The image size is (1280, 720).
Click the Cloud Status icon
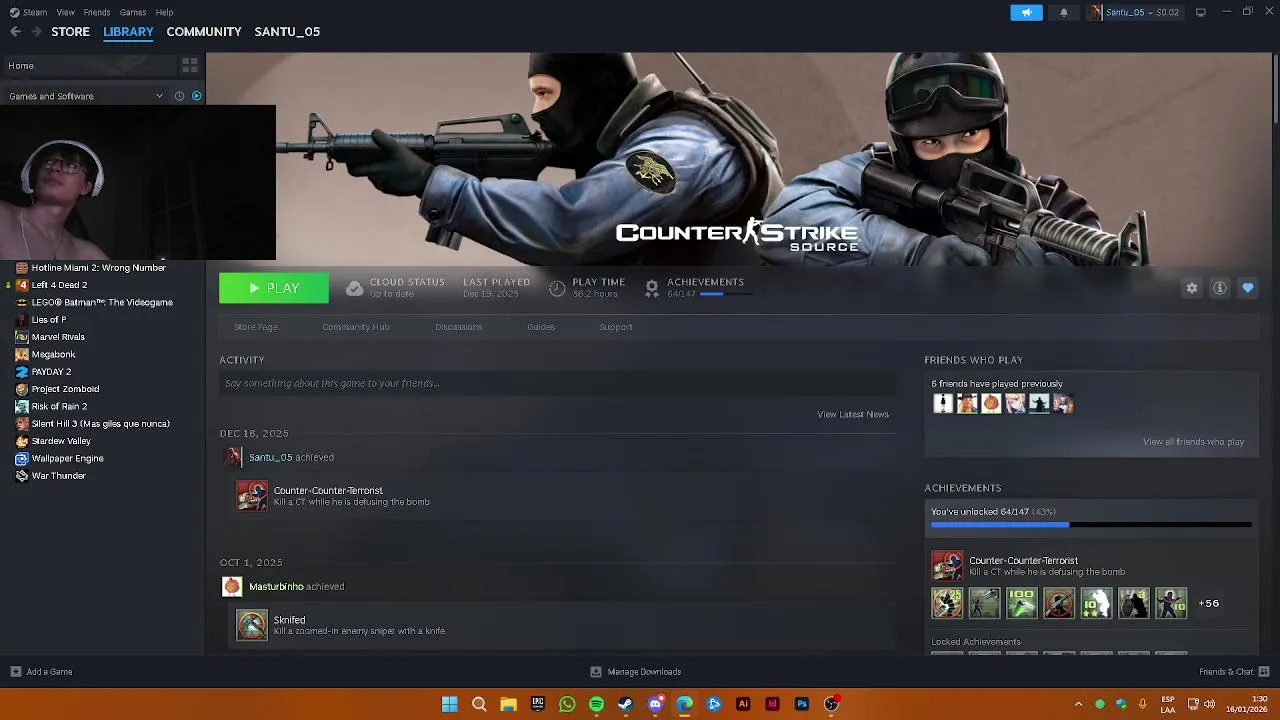(354, 288)
